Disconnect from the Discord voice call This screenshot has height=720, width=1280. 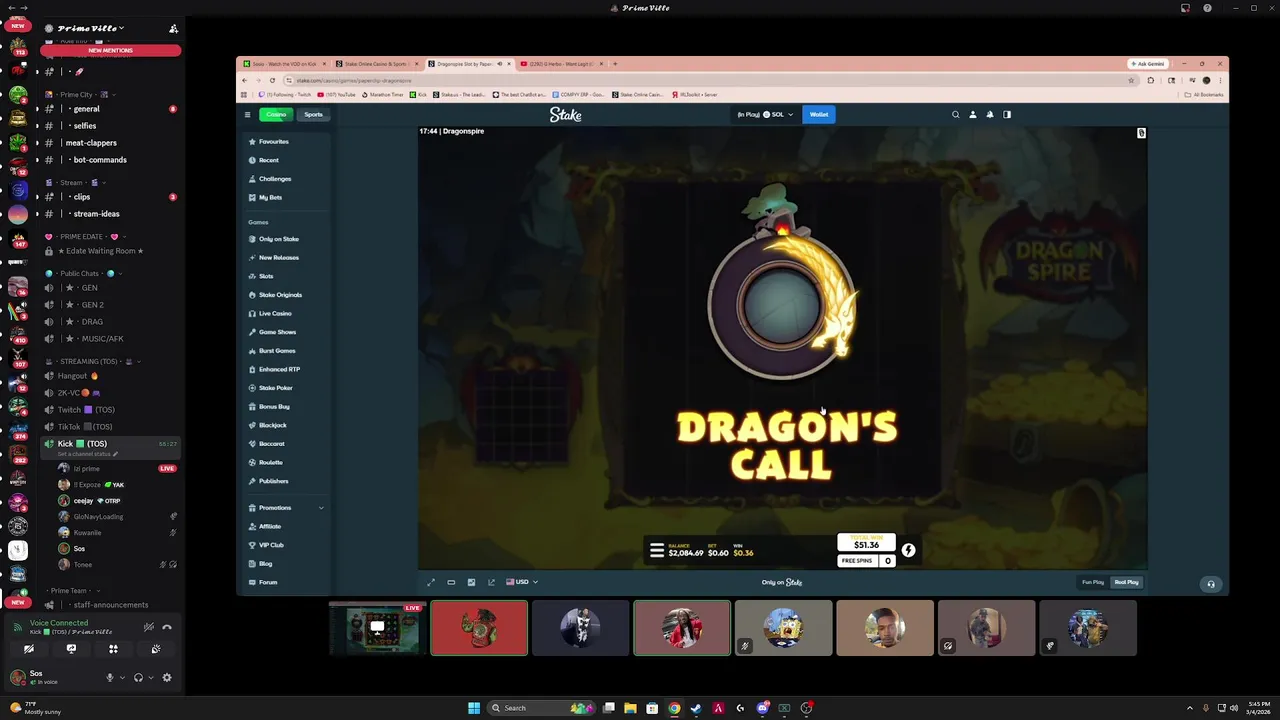click(x=167, y=627)
